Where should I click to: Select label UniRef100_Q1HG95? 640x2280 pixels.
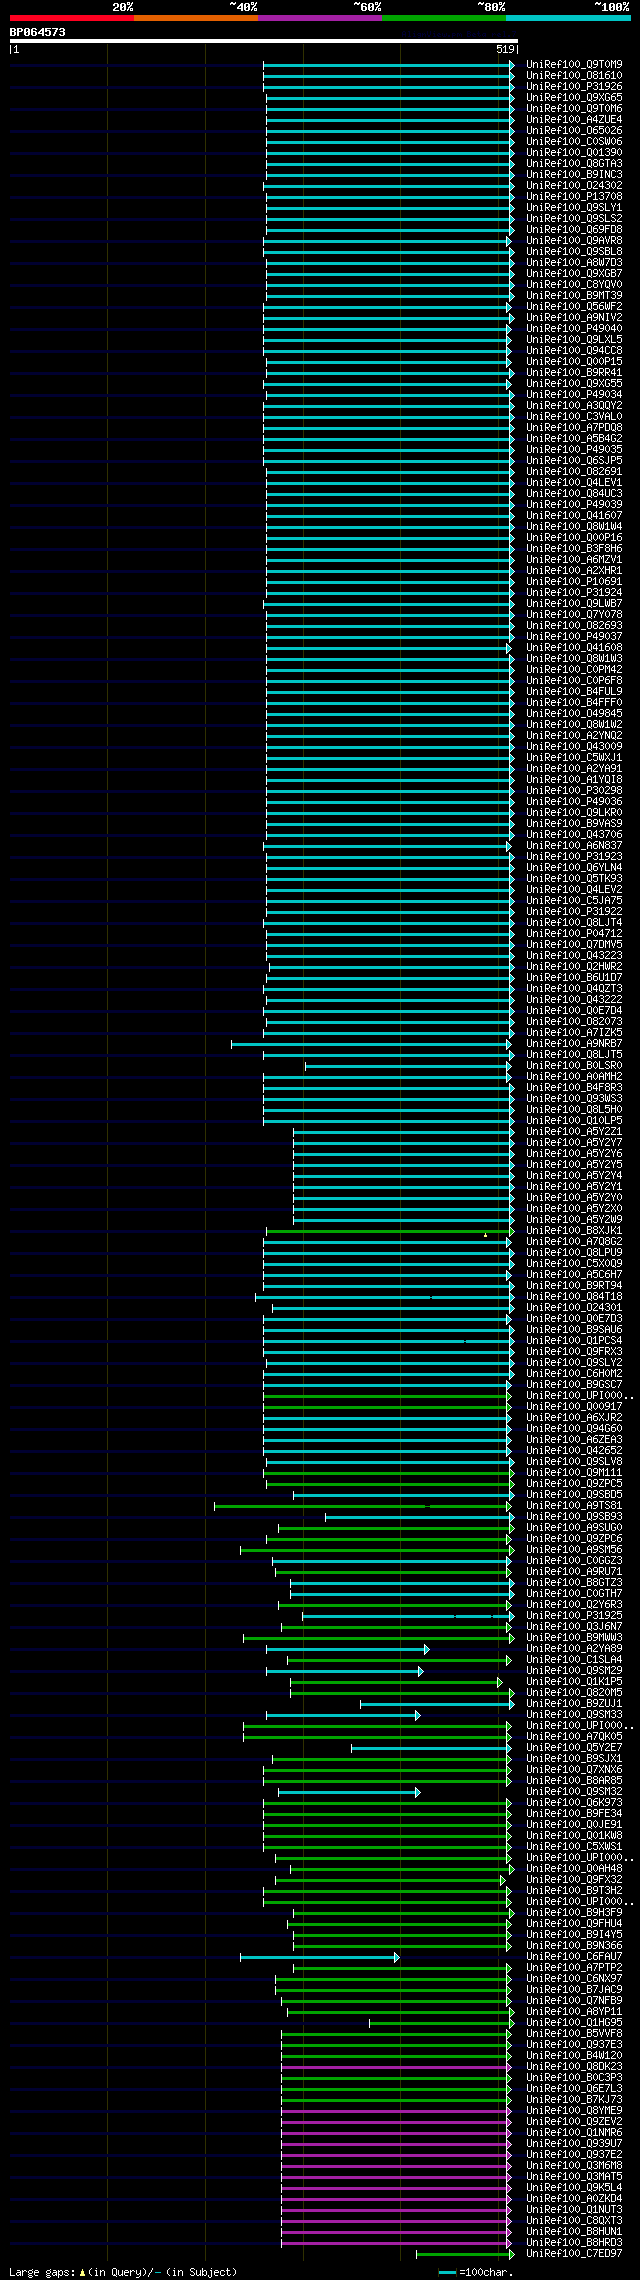pyautogui.click(x=574, y=2022)
